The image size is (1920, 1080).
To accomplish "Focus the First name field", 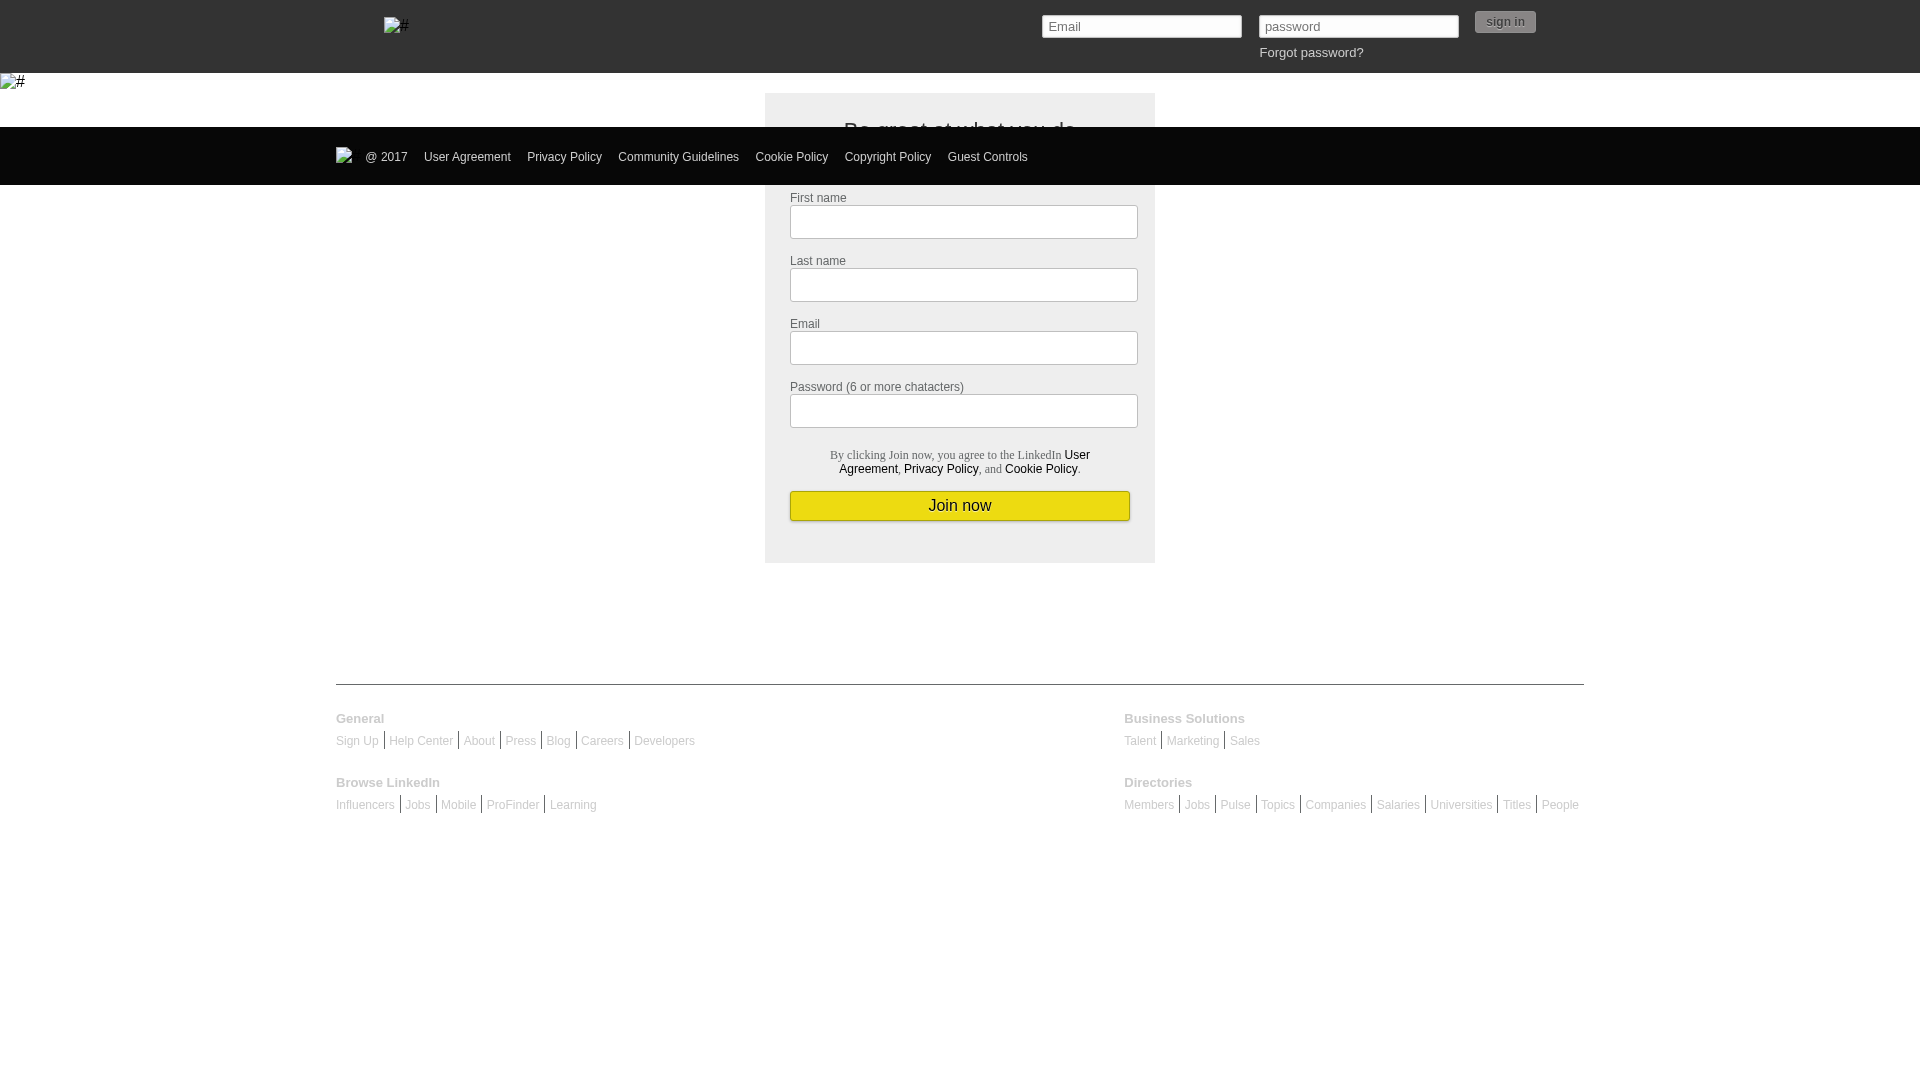I will pos(964,222).
